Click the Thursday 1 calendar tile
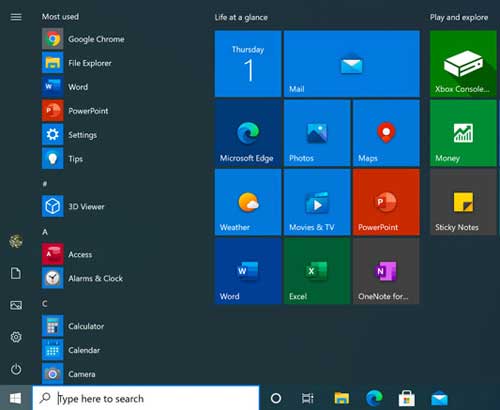Image resolution: width=500 pixels, height=410 pixels. (248, 64)
